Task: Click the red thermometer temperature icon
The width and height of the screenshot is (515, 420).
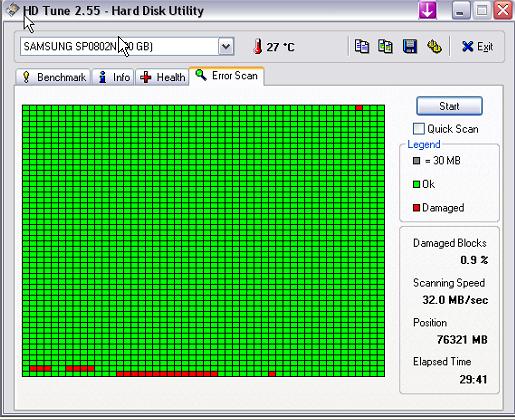Action: (257, 46)
